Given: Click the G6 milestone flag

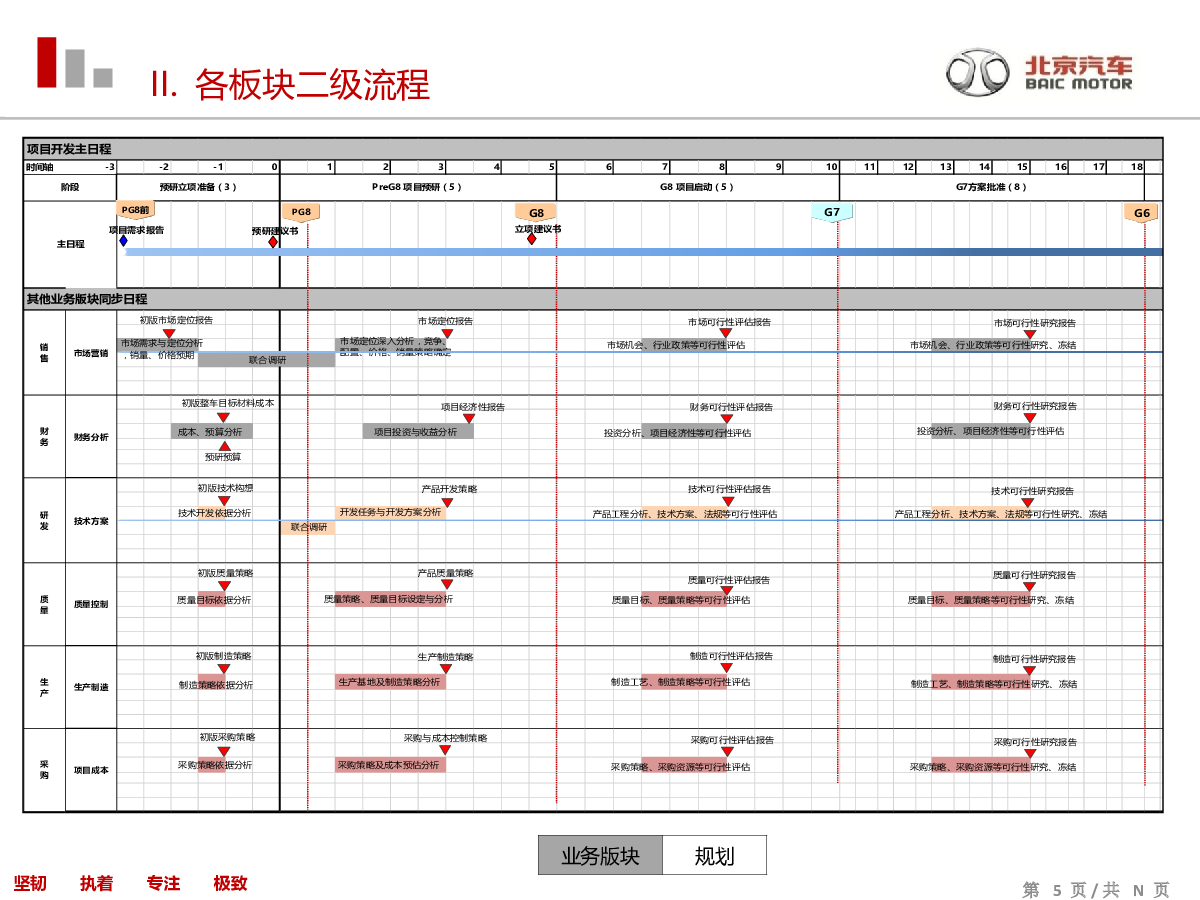Looking at the screenshot, I should click(x=1142, y=213).
